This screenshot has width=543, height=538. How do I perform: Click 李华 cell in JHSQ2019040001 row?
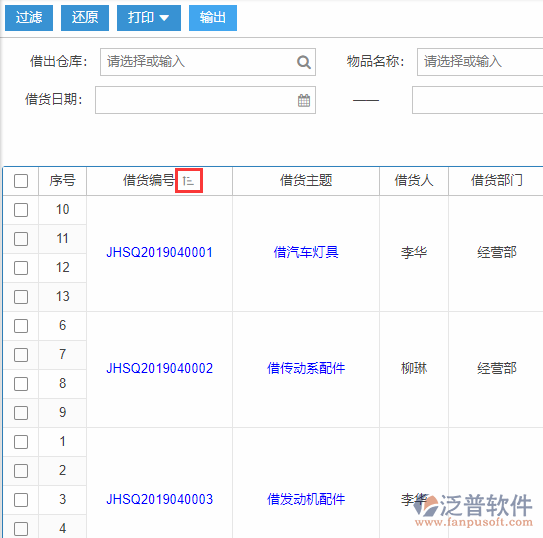click(414, 252)
